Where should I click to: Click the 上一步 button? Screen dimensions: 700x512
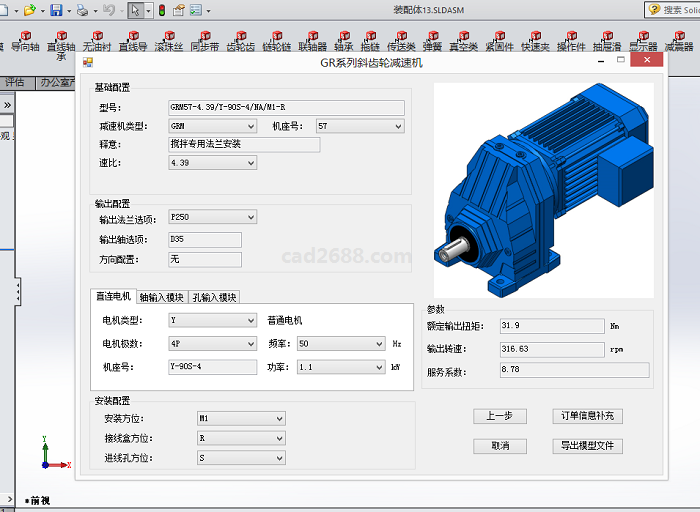(x=499, y=416)
